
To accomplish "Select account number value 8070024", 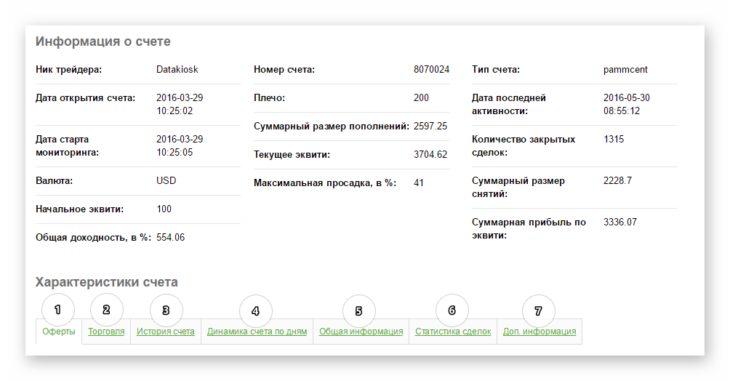I will point(431,69).
